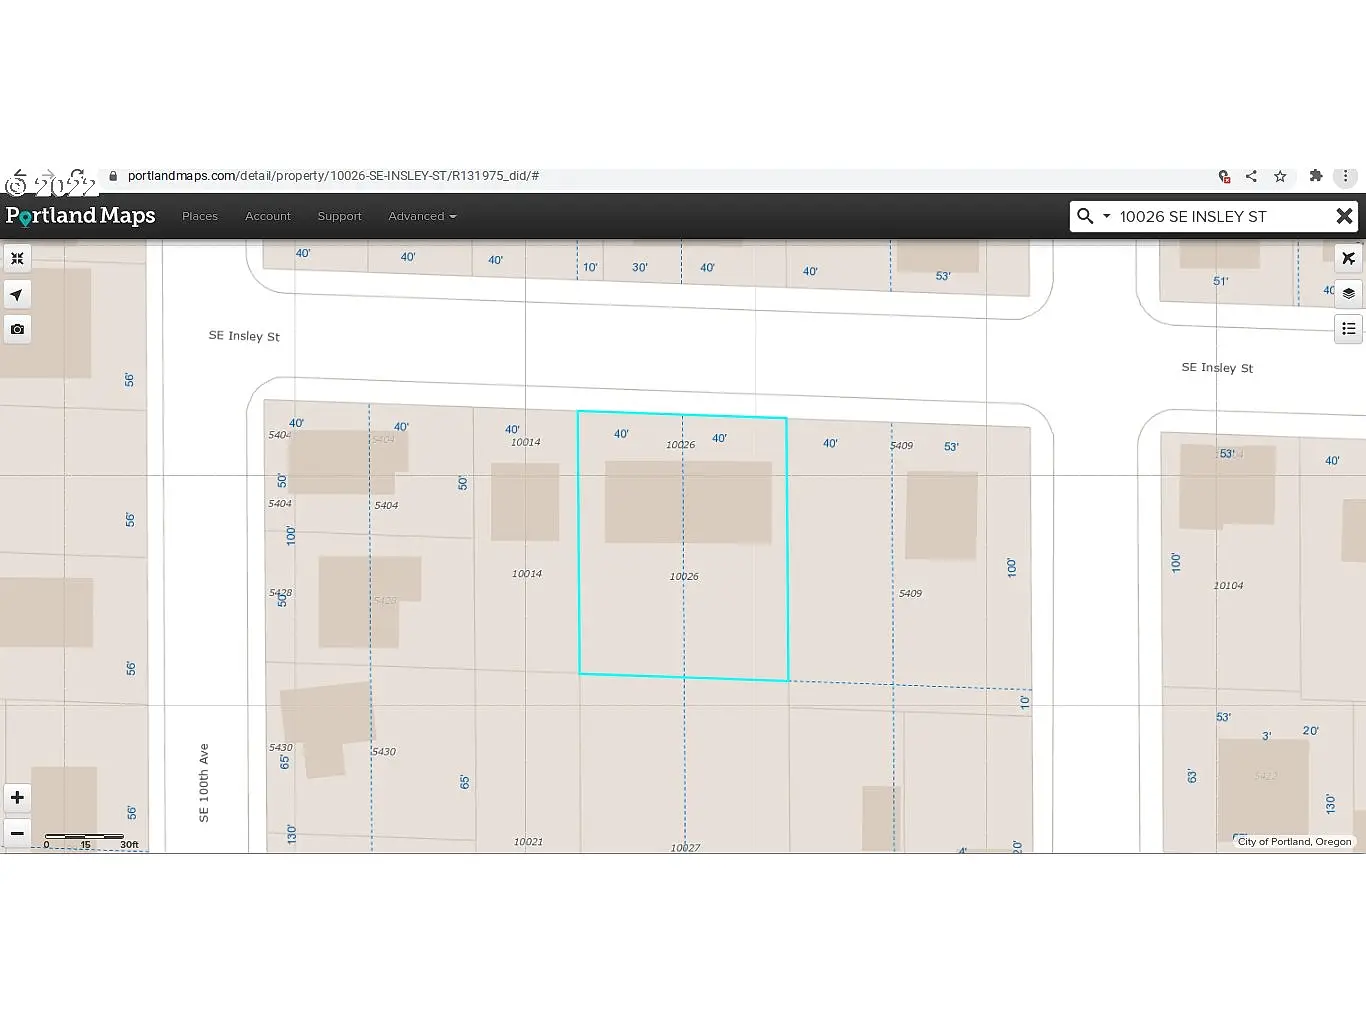Zoom out with the minus button

(17, 833)
